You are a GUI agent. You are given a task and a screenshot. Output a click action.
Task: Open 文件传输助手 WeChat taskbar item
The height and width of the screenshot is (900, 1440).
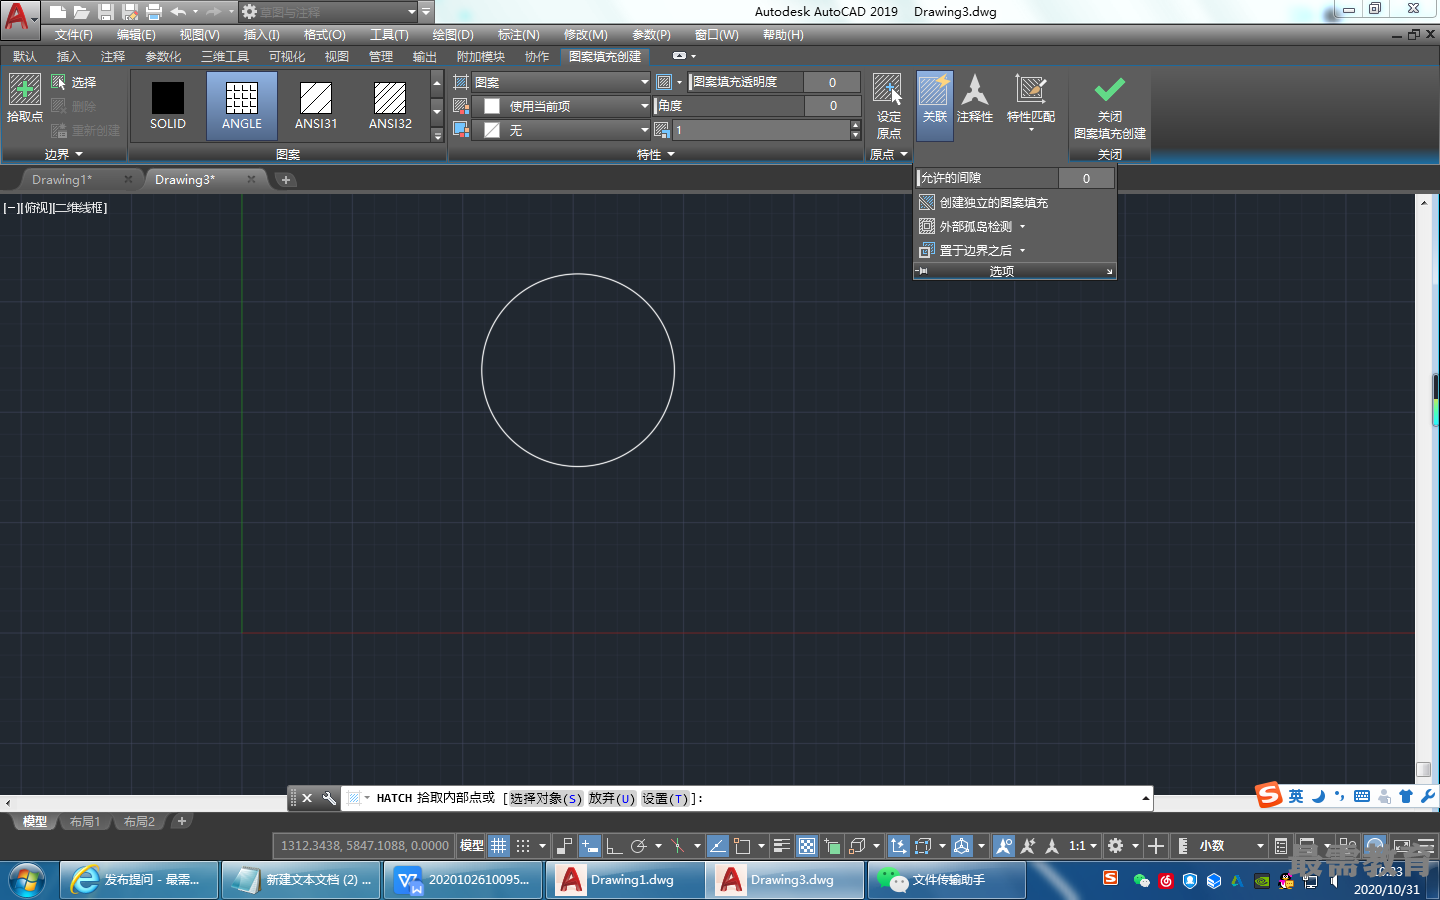[x=945, y=880]
